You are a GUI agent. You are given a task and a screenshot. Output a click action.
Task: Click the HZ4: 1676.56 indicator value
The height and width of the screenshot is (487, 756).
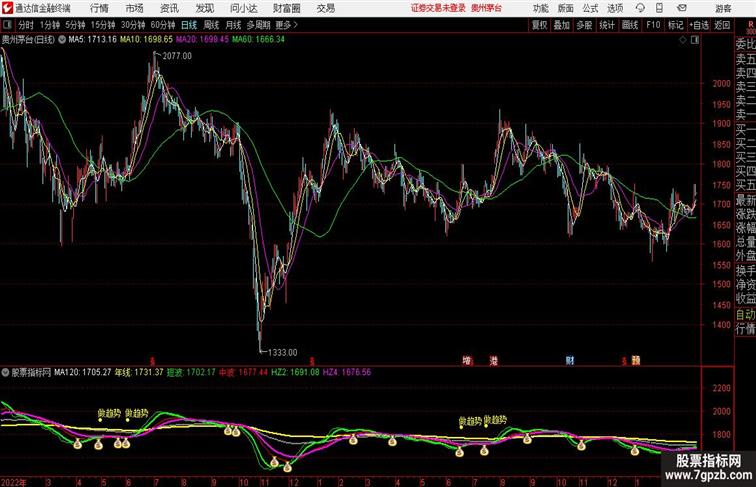pyautogui.click(x=347, y=372)
